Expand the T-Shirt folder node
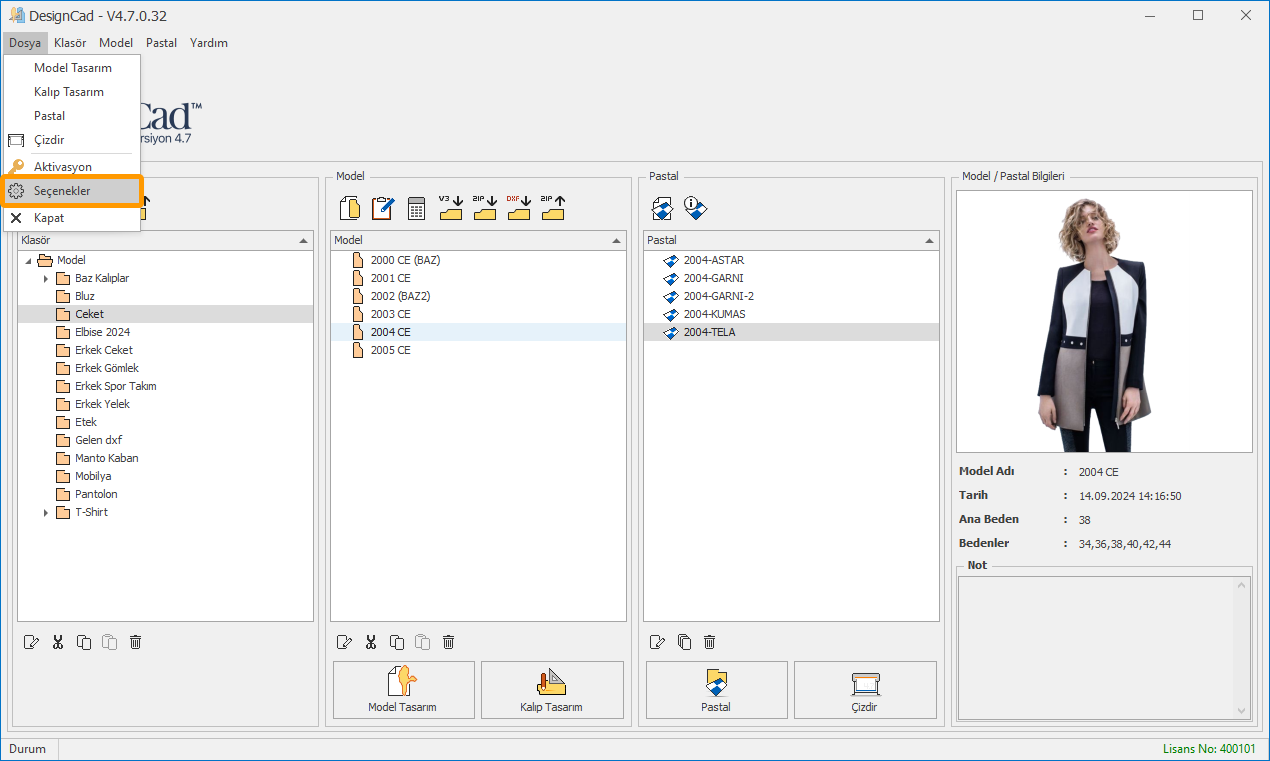 tap(46, 513)
